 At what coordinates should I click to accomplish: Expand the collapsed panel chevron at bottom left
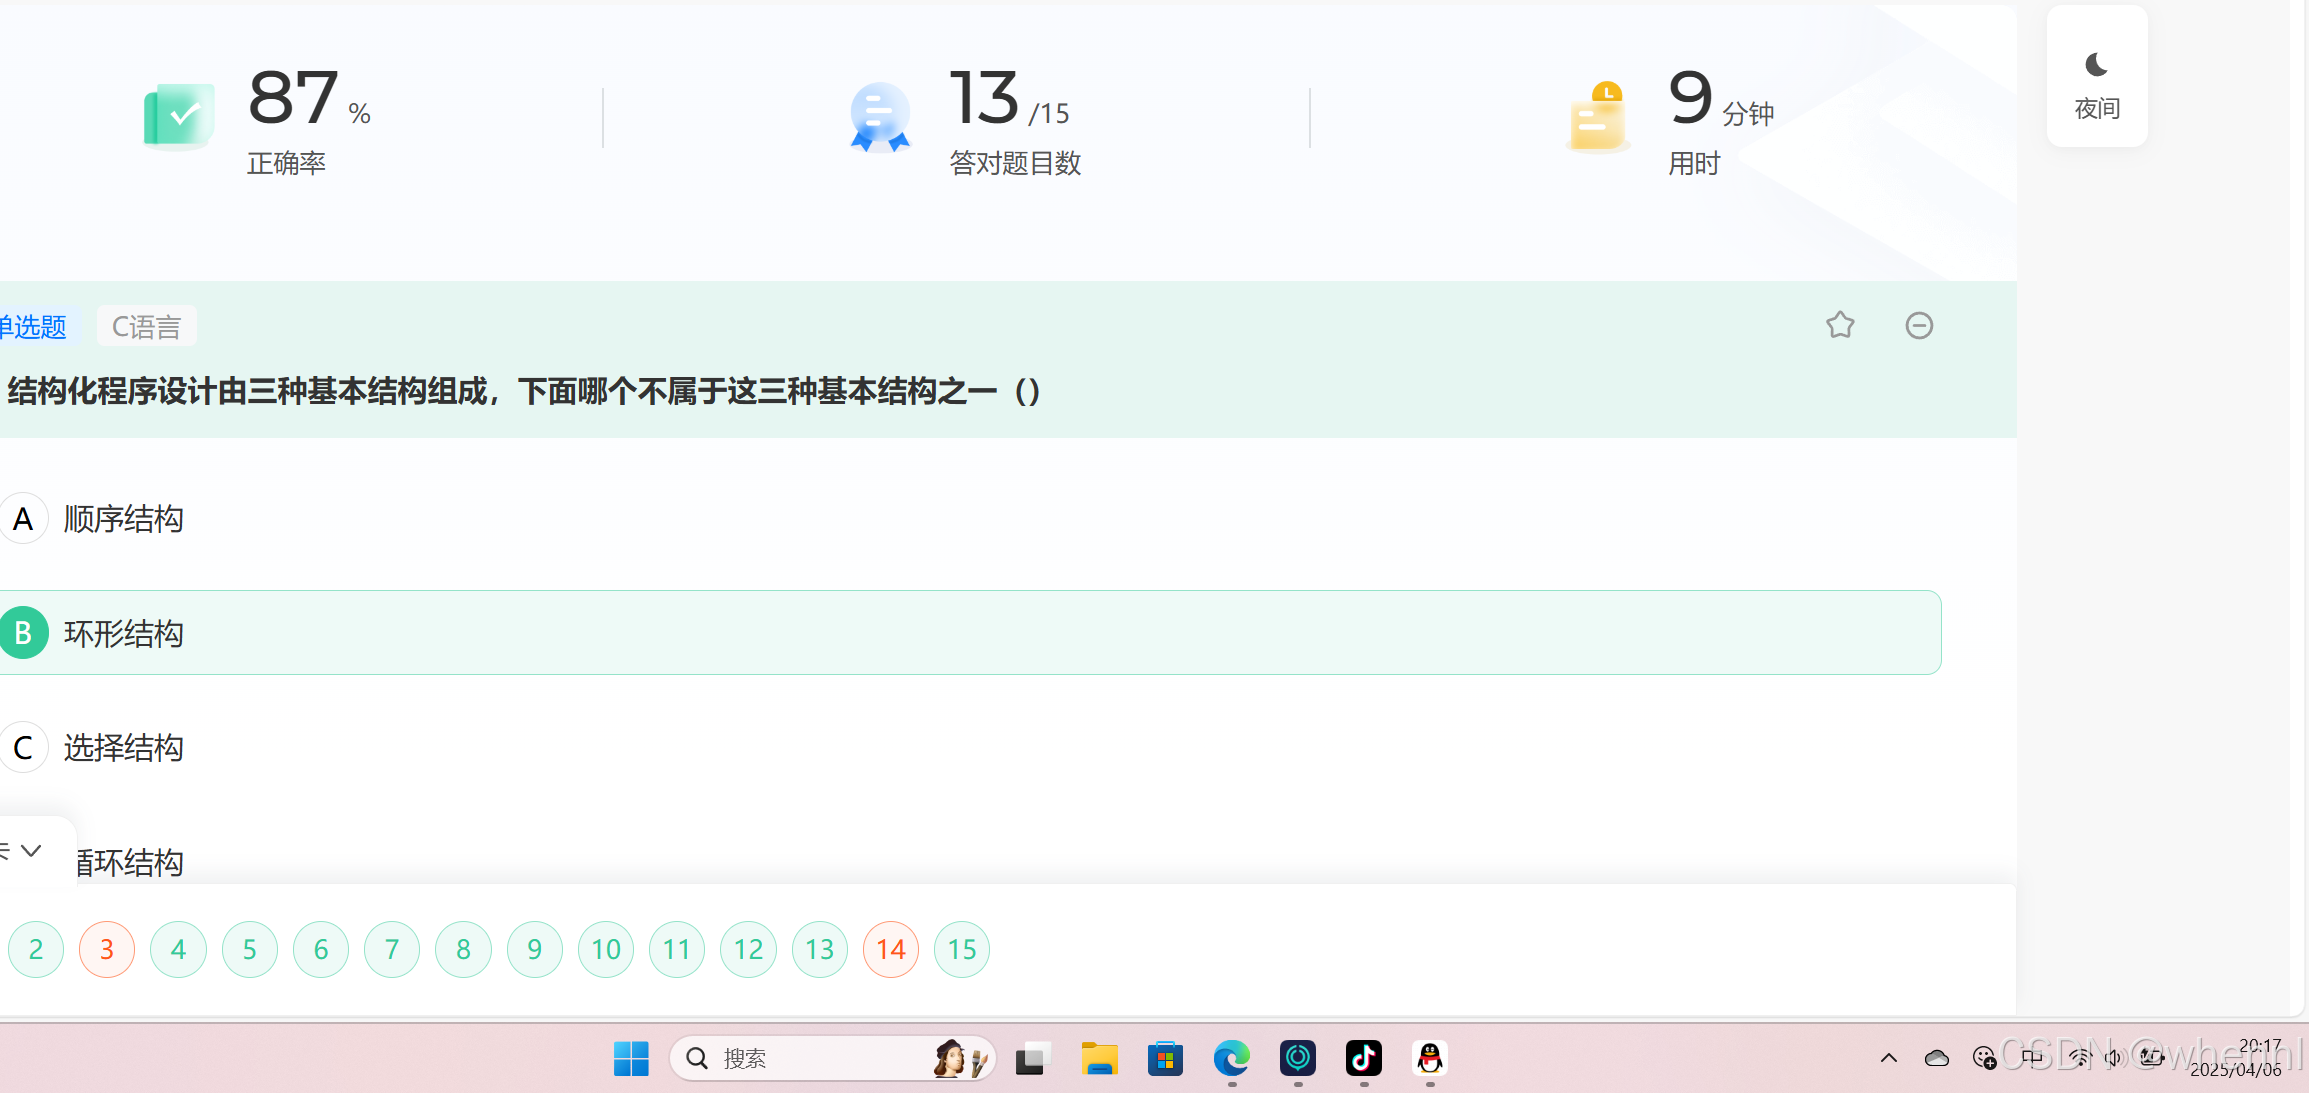[31, 851]
